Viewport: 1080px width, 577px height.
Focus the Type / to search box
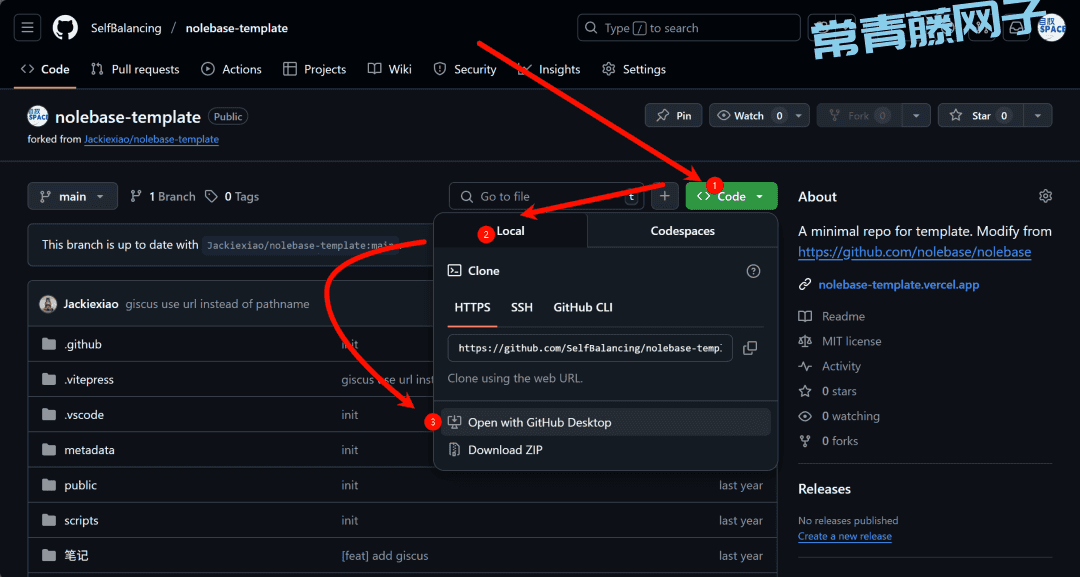[x=689, y=28]
